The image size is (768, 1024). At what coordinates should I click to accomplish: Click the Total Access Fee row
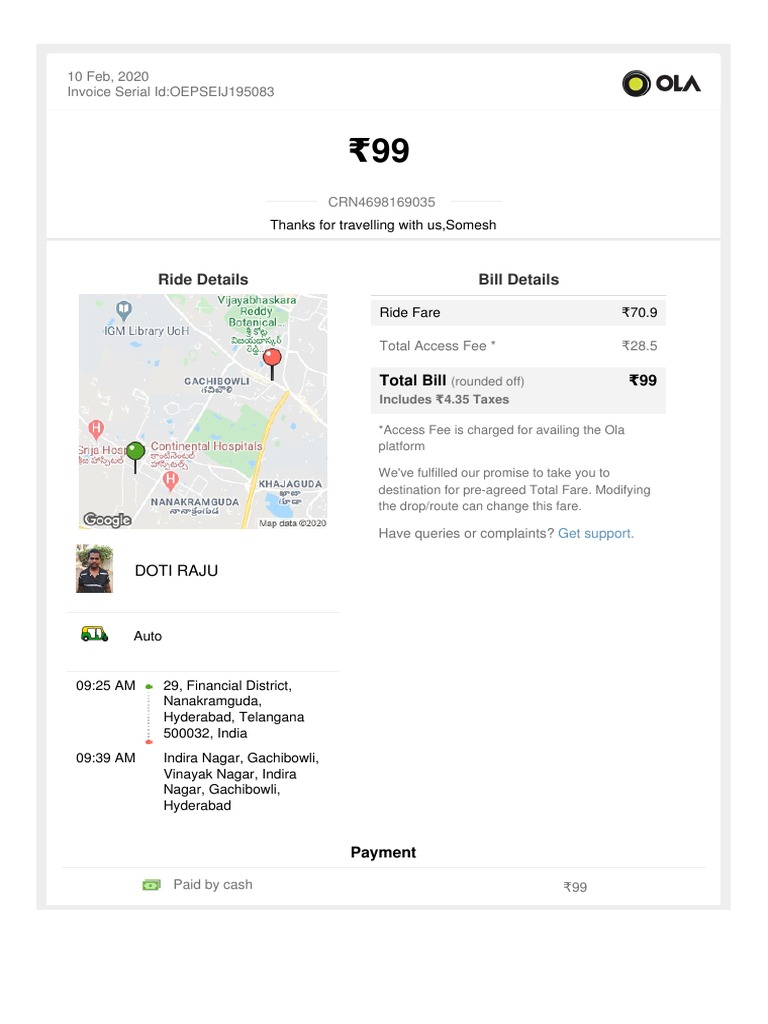(x=517, y=346)
